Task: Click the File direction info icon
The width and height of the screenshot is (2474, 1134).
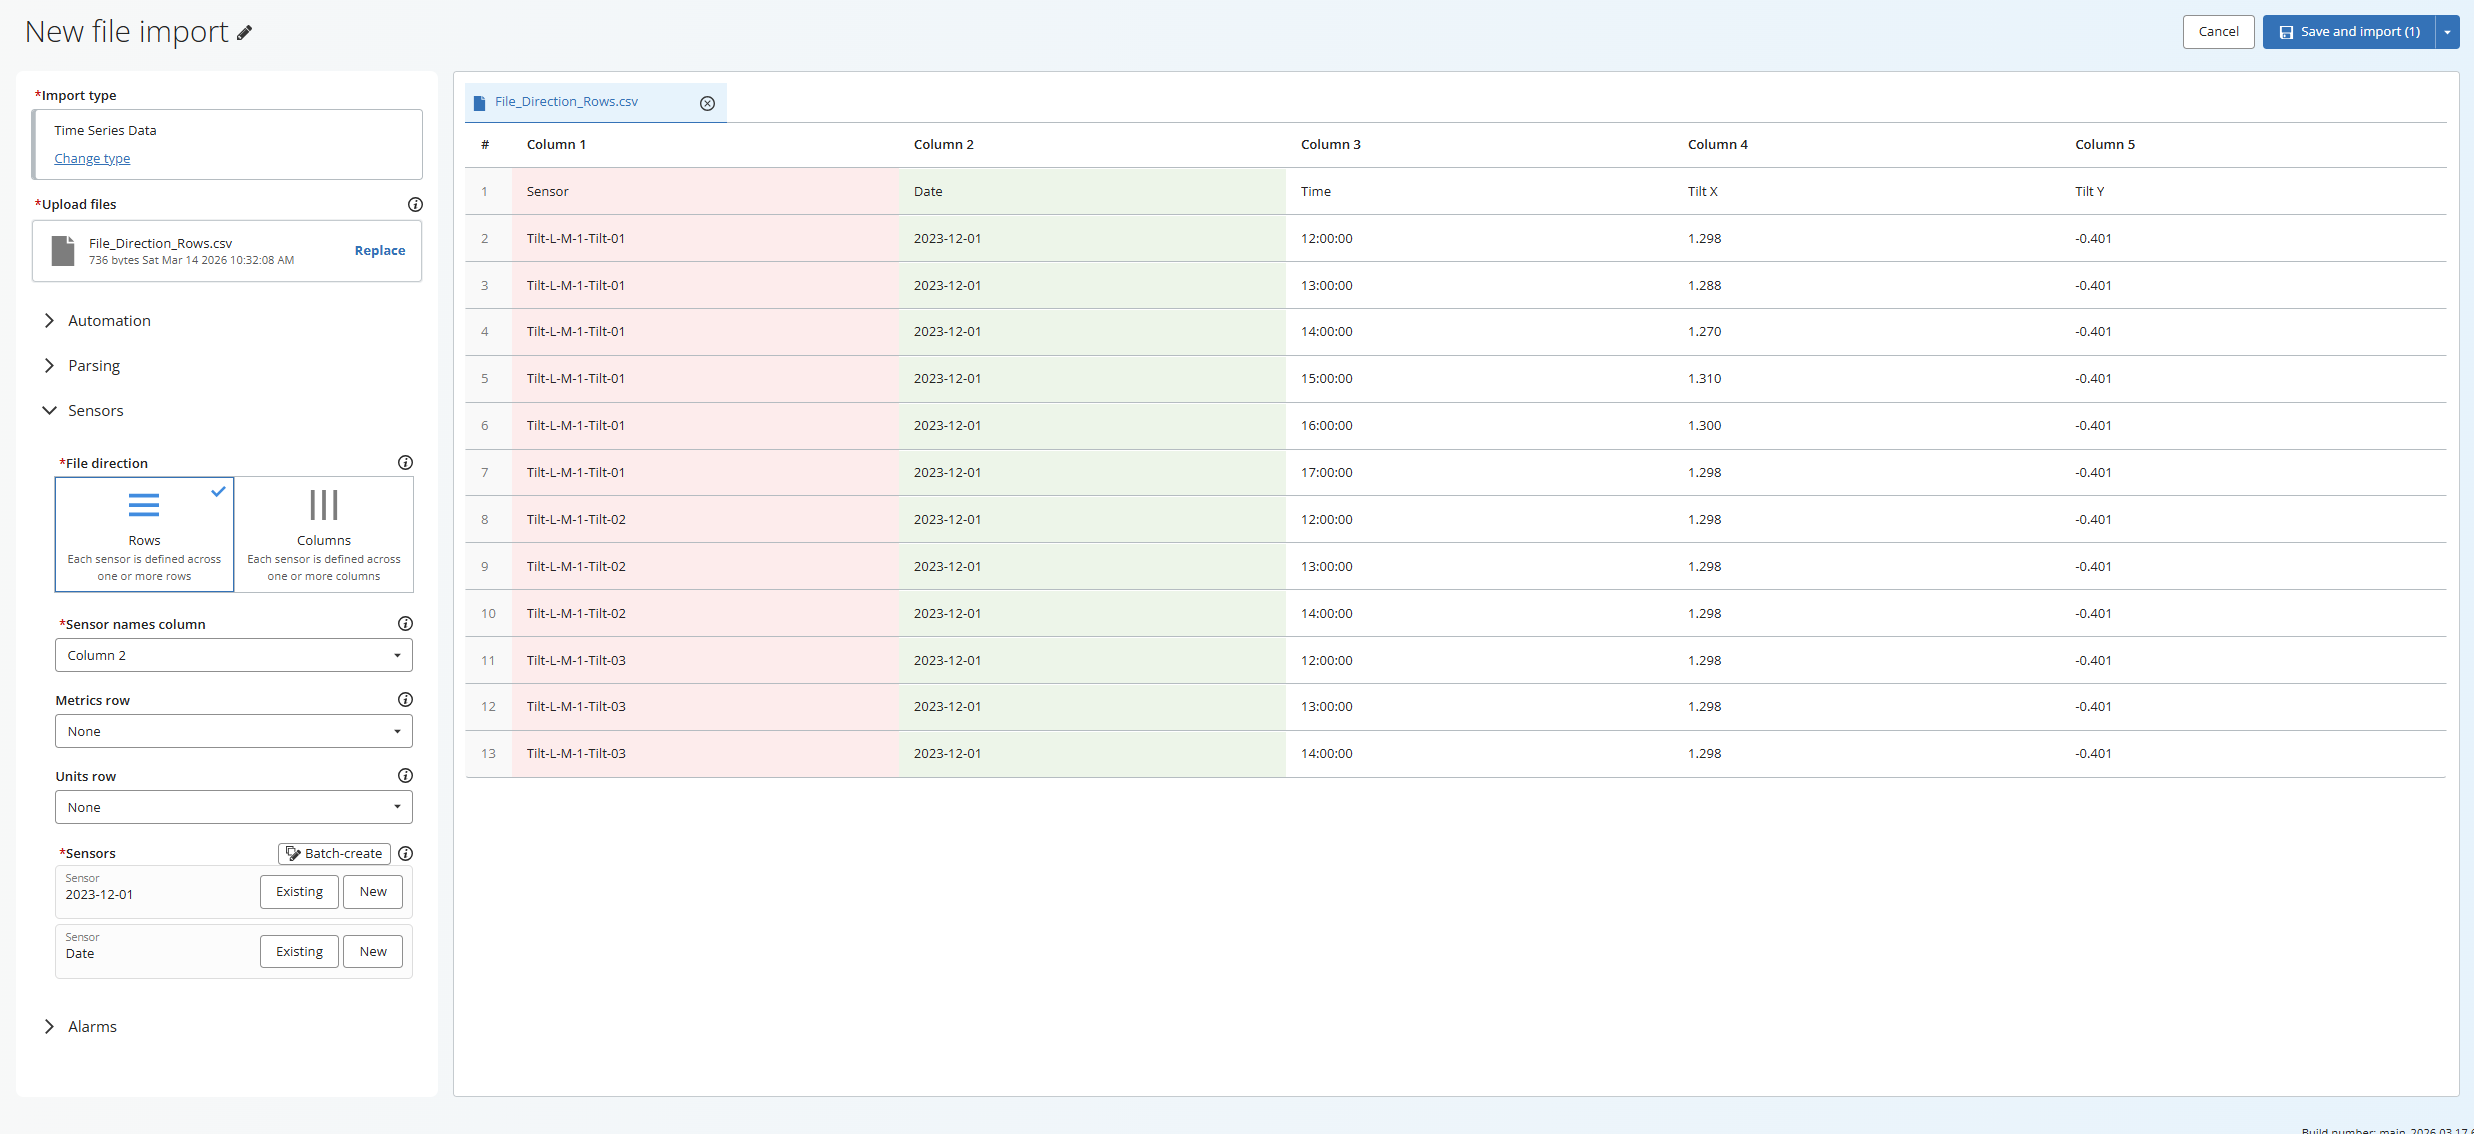Action: pos(405,463)
